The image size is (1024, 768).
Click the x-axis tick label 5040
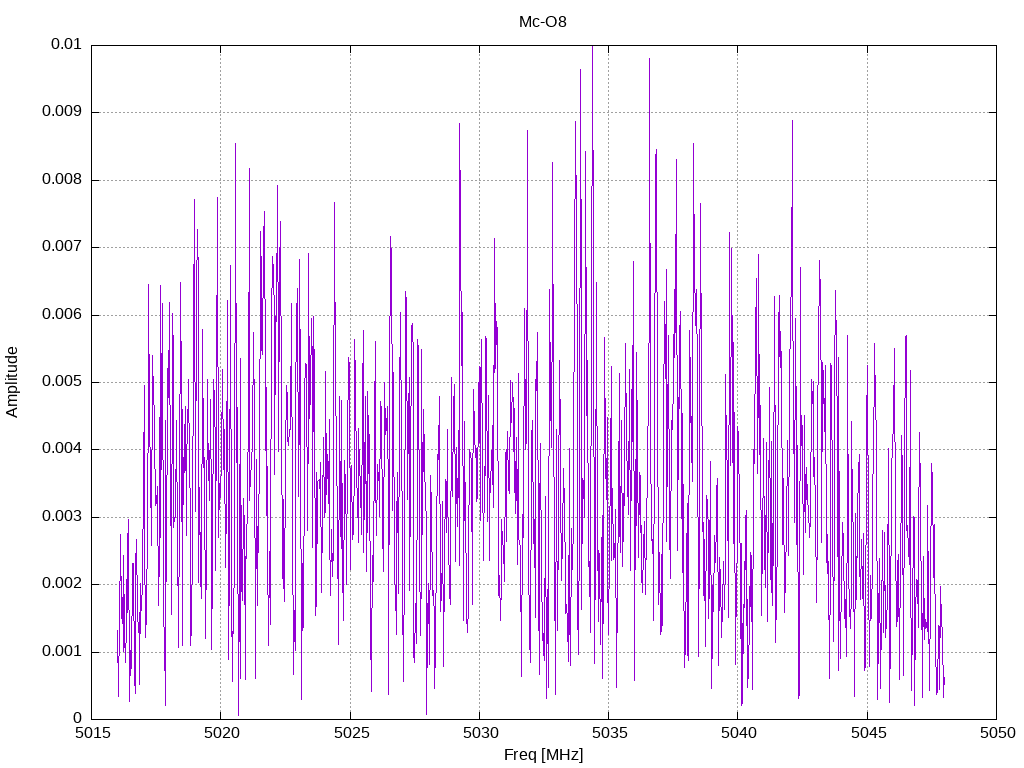(739, 733)
